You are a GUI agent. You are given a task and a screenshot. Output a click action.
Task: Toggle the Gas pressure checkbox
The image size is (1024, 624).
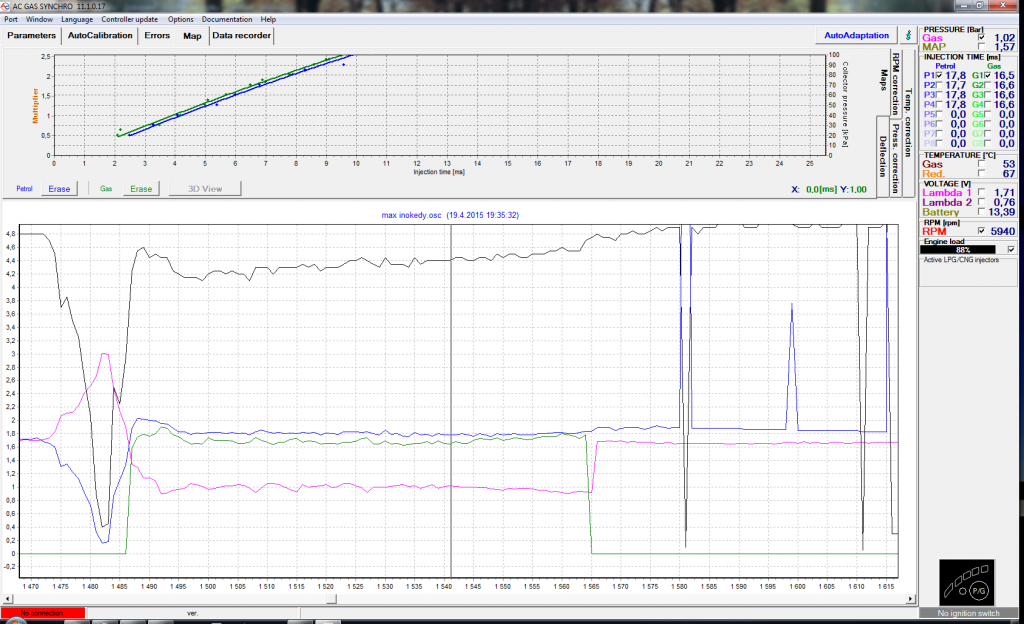pos(981,37)
